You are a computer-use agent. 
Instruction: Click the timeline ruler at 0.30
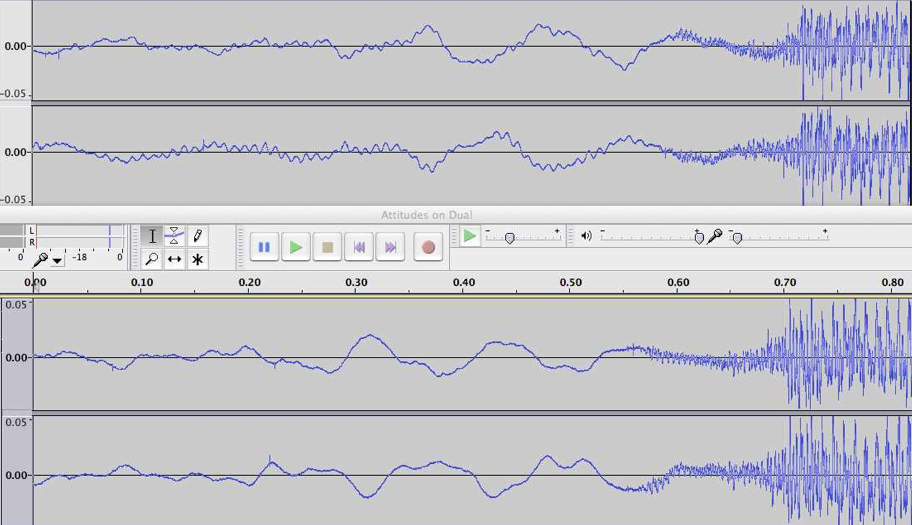[357, 283]
